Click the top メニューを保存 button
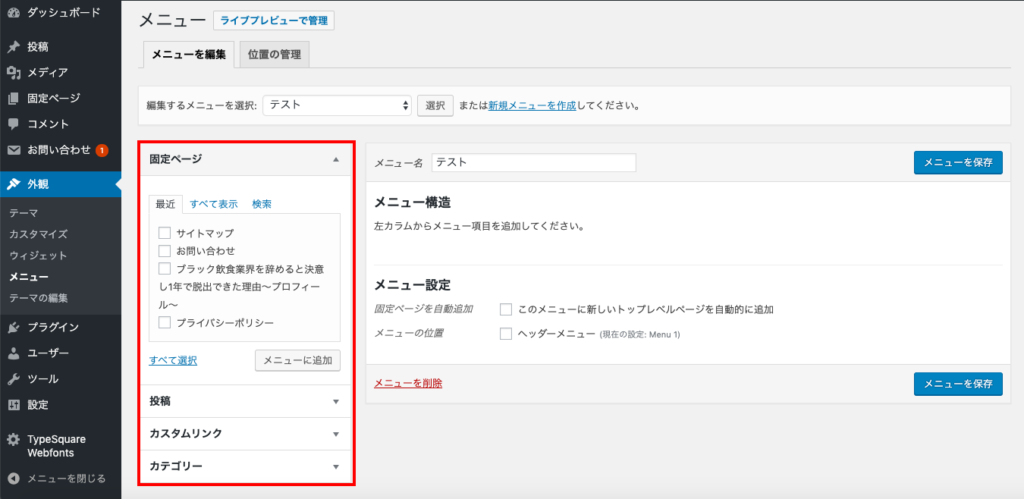 tap(958, 163)
